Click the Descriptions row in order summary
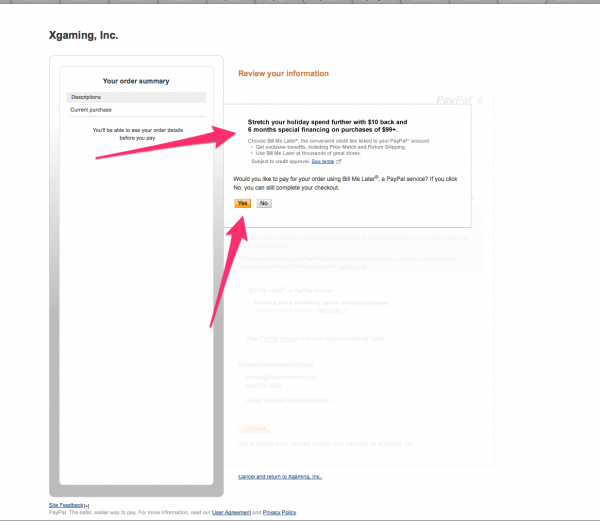This screenshot has height=521, width=600. [x=136, y=97]
